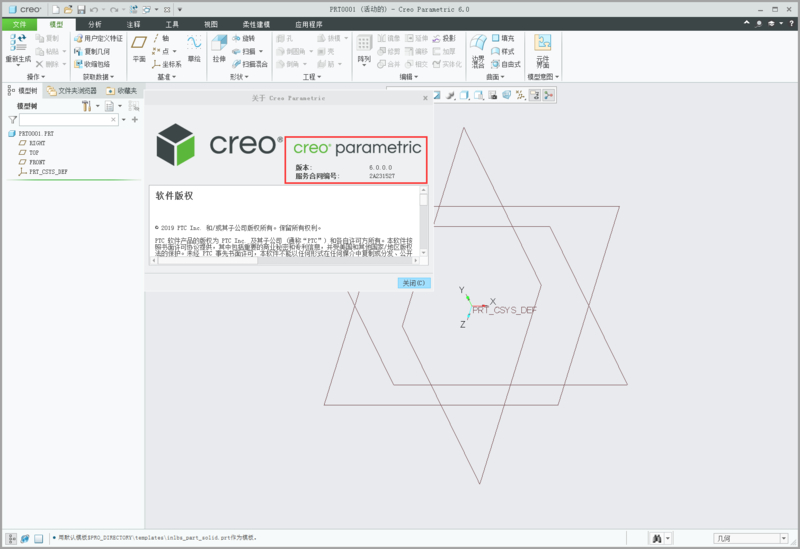Click the New file icon in quick access toolbar

[x=56, y=9]
